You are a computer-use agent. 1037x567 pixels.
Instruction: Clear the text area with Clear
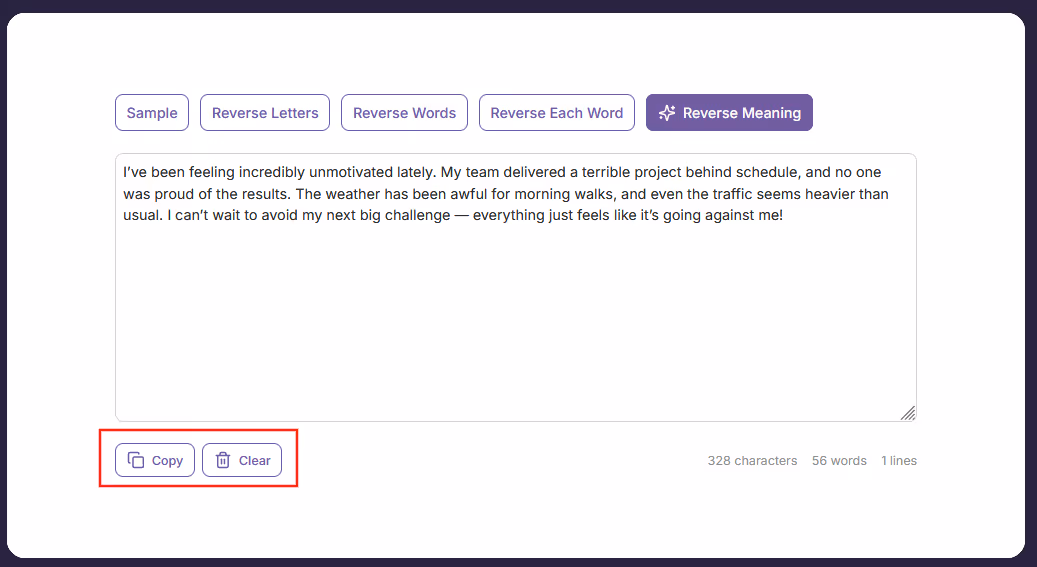point(242,460)
